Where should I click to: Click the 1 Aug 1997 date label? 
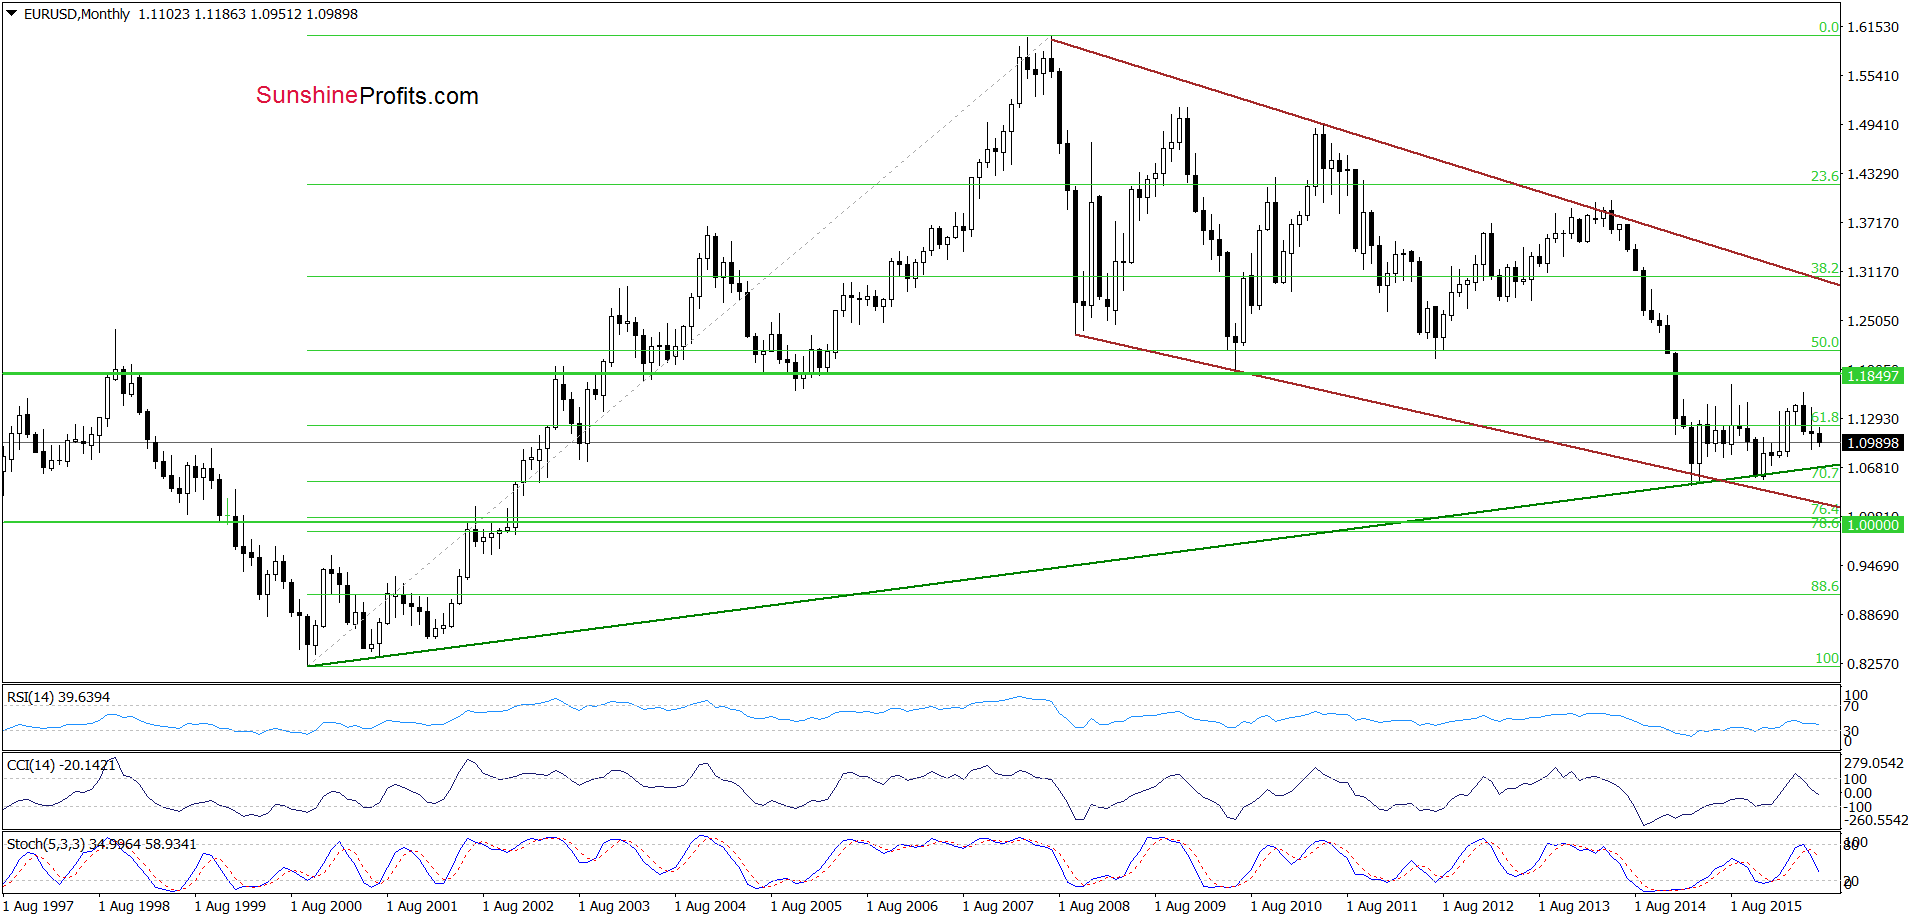(x=38, y=906)
